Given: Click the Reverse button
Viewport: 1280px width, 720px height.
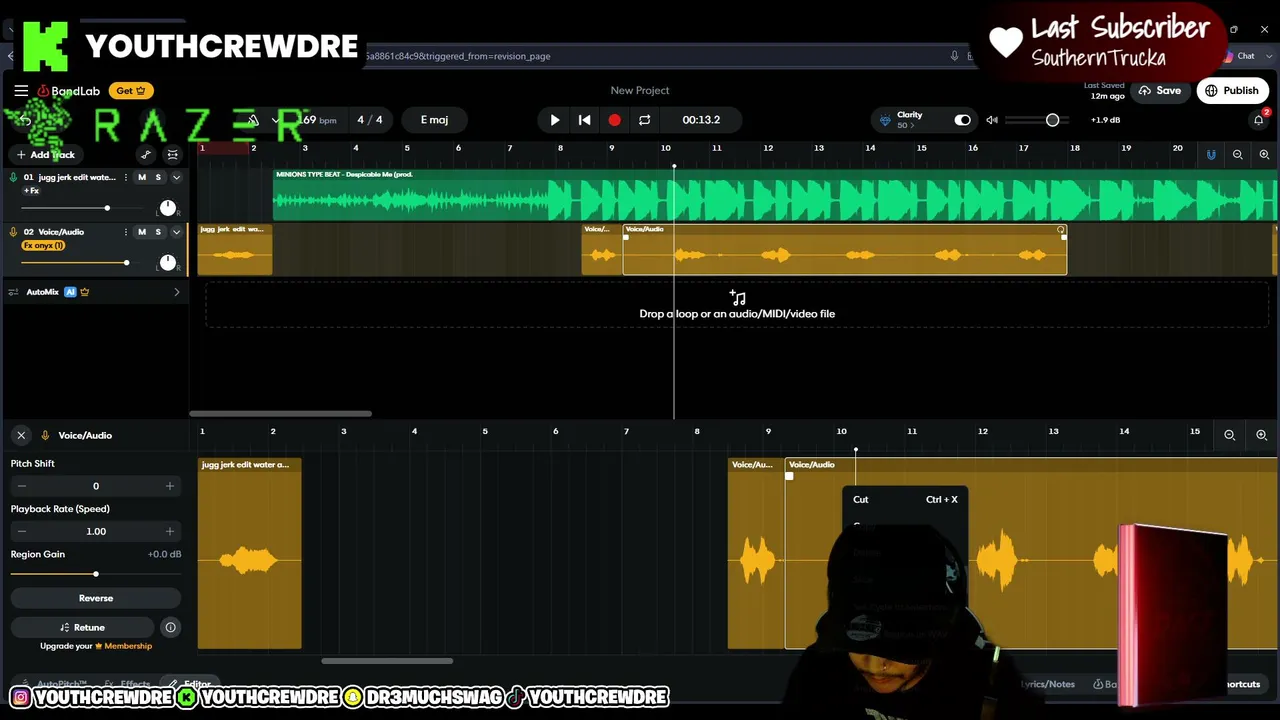Looking at the screenshot, I should pos(96,598).
